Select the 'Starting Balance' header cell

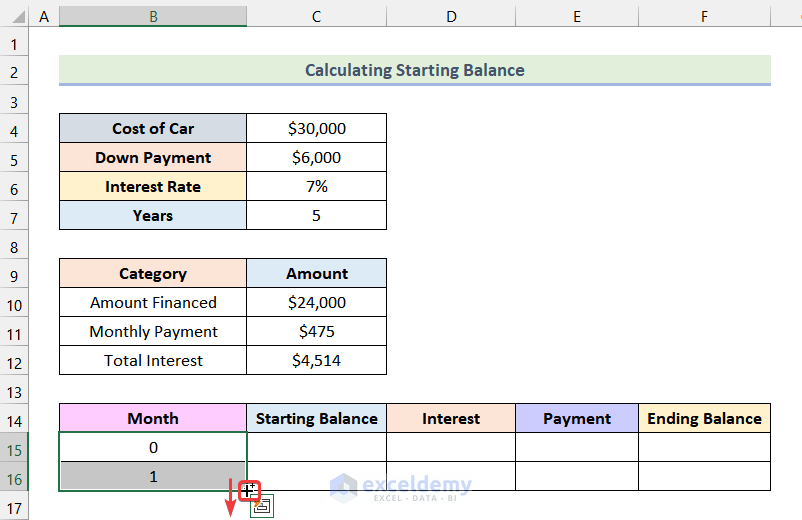pyautogui.click(x=317, y=418)
